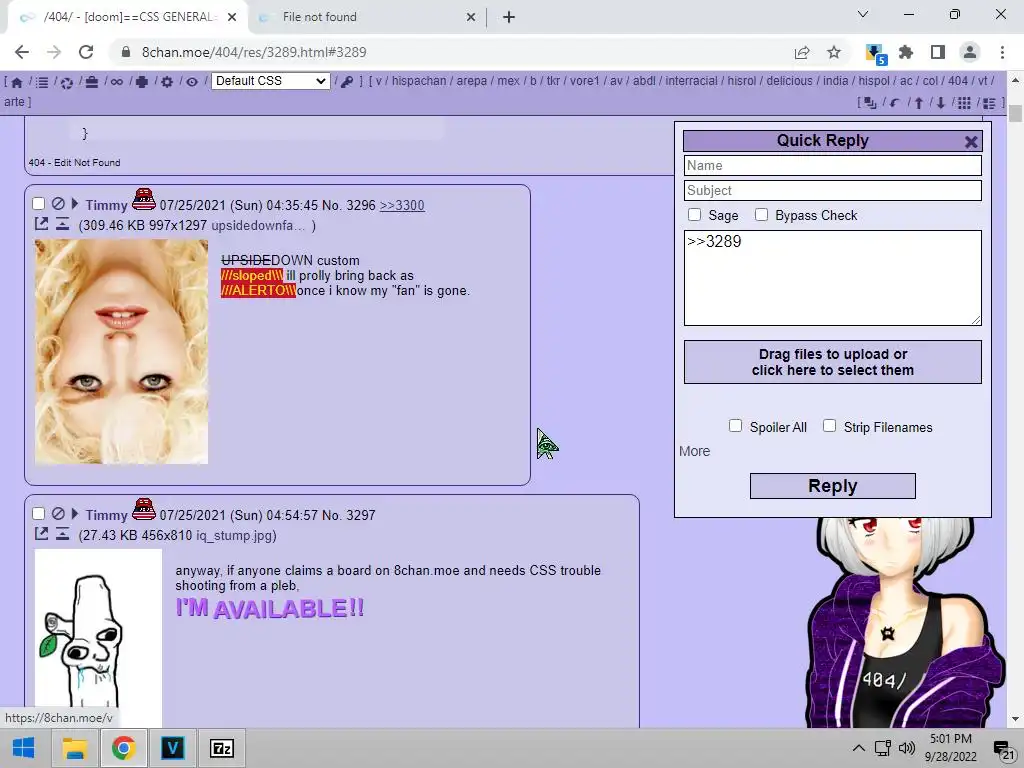The width and height of the screenshot is (1024, 768).
Task: Enable the Spoiler All checkbox
Action: tap(735, 426)
